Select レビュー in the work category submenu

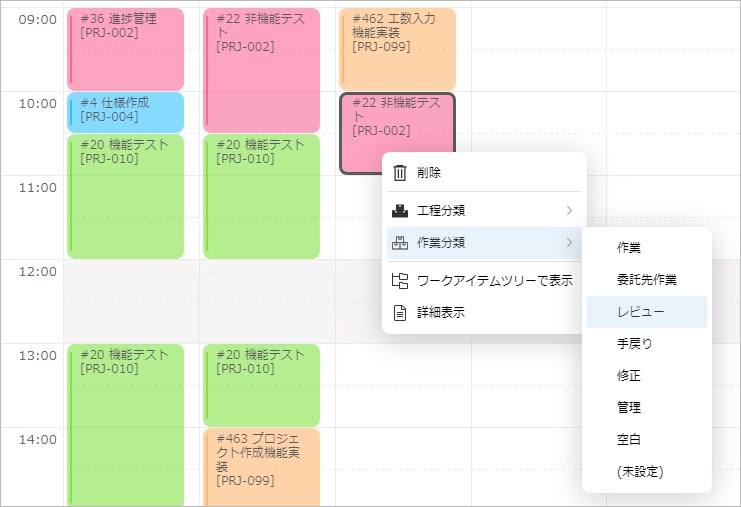(641, 312)
